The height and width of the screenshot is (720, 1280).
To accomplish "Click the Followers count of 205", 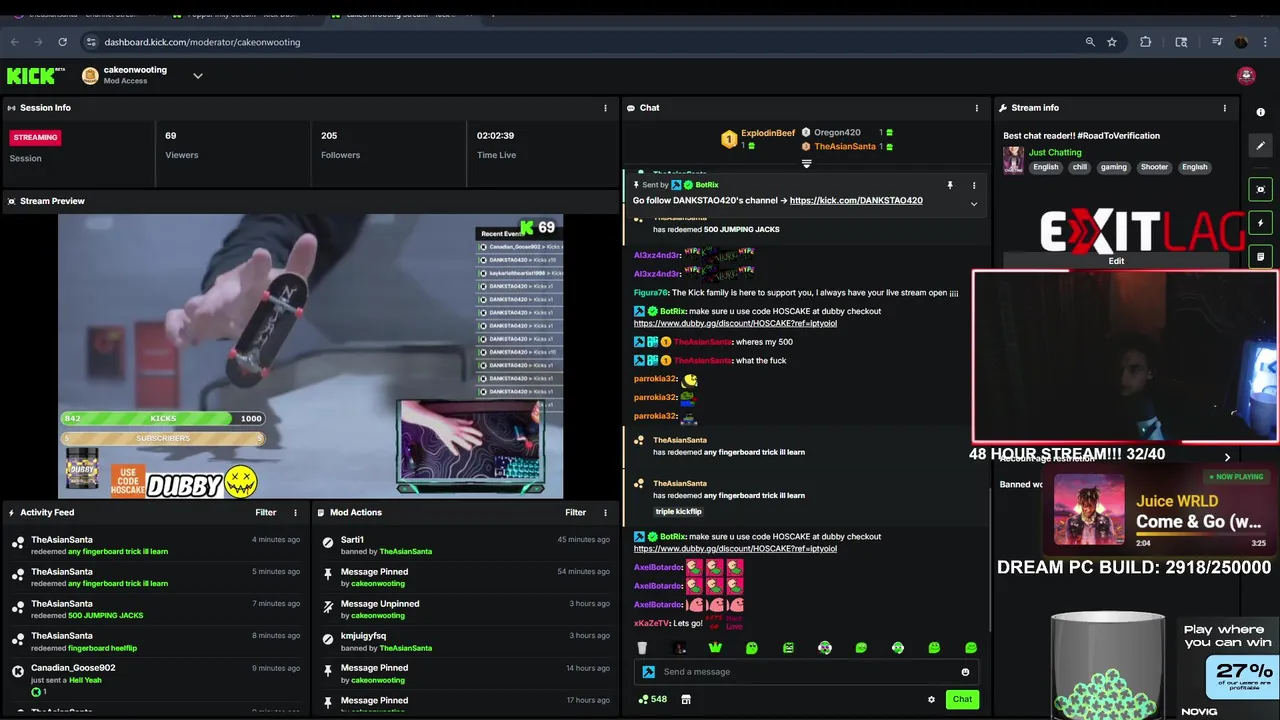I will click(x=329, y=136).
